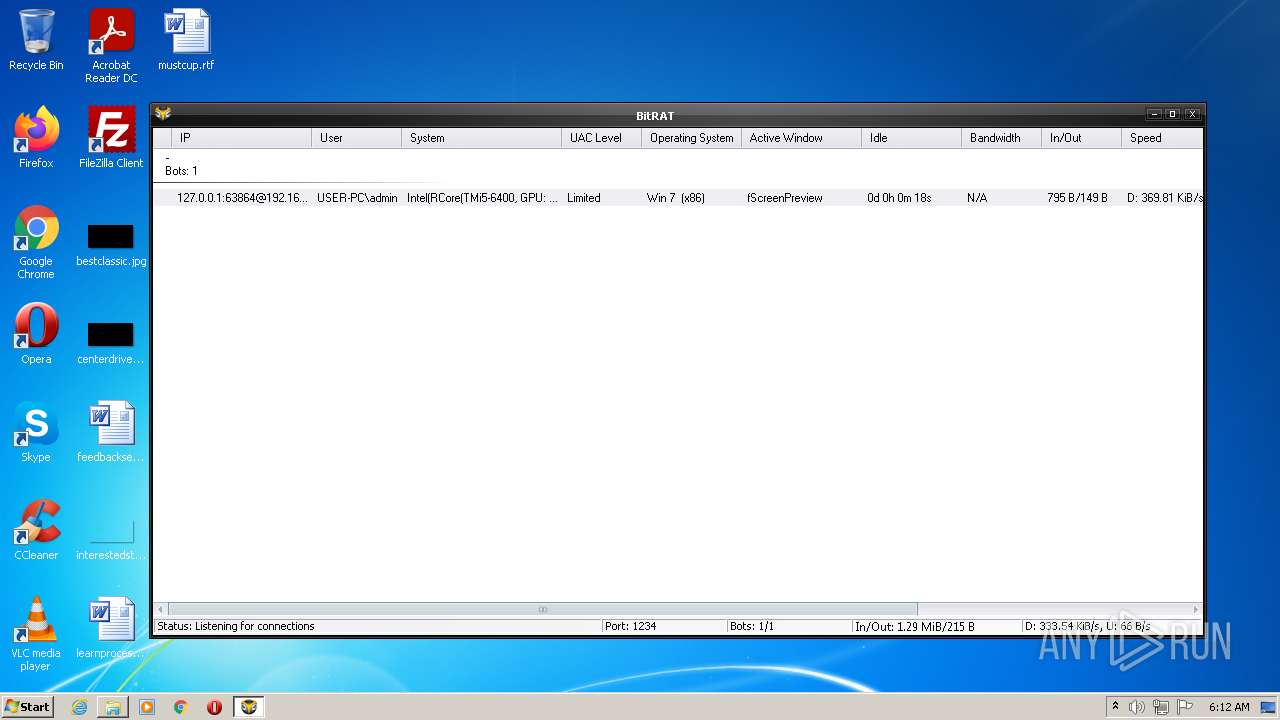Sort by the Active Window column header
This screenshot has width=1280, height=720.
(x=802, y=138)
